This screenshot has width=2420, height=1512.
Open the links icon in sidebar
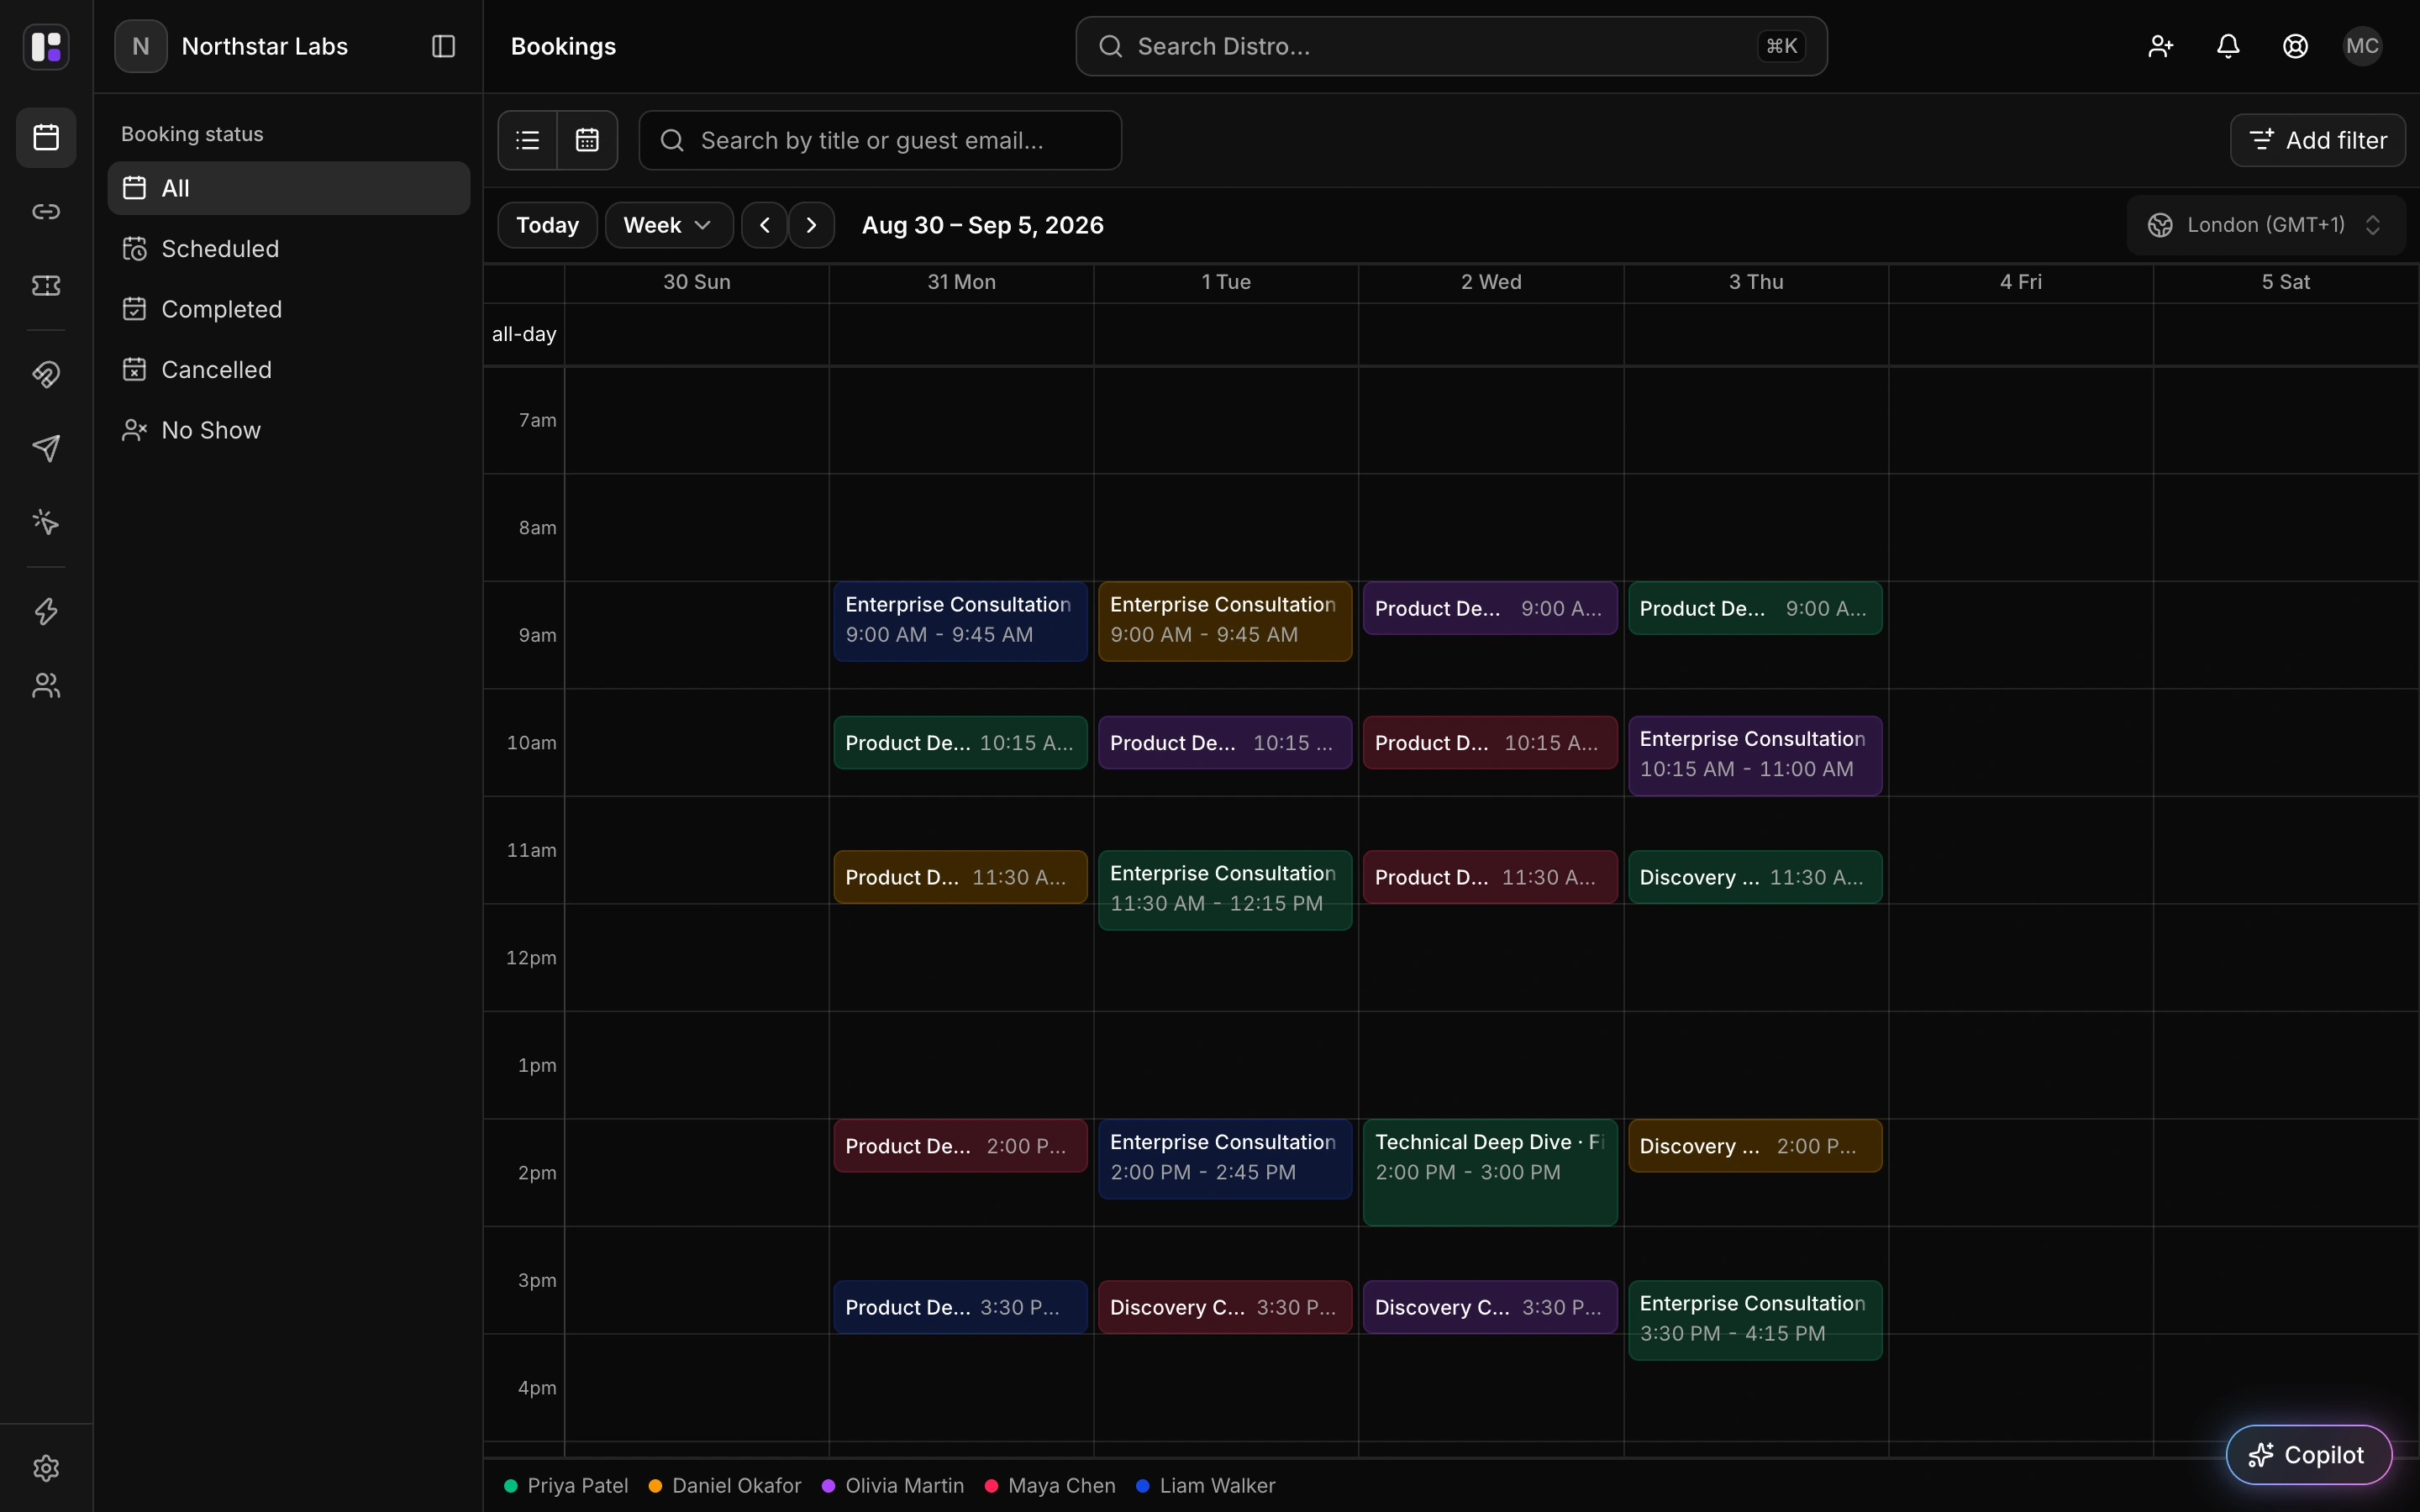46,211
